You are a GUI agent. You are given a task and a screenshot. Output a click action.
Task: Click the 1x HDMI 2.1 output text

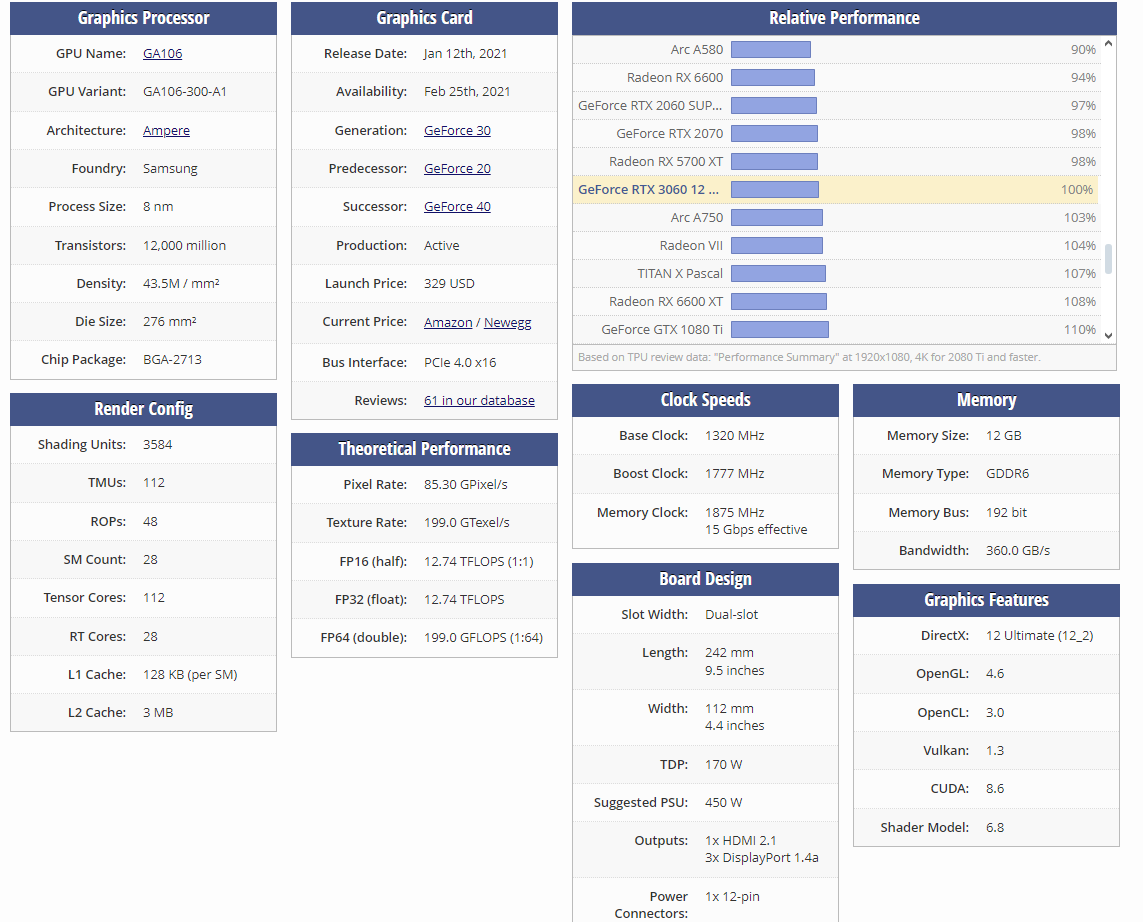(741, 841)
